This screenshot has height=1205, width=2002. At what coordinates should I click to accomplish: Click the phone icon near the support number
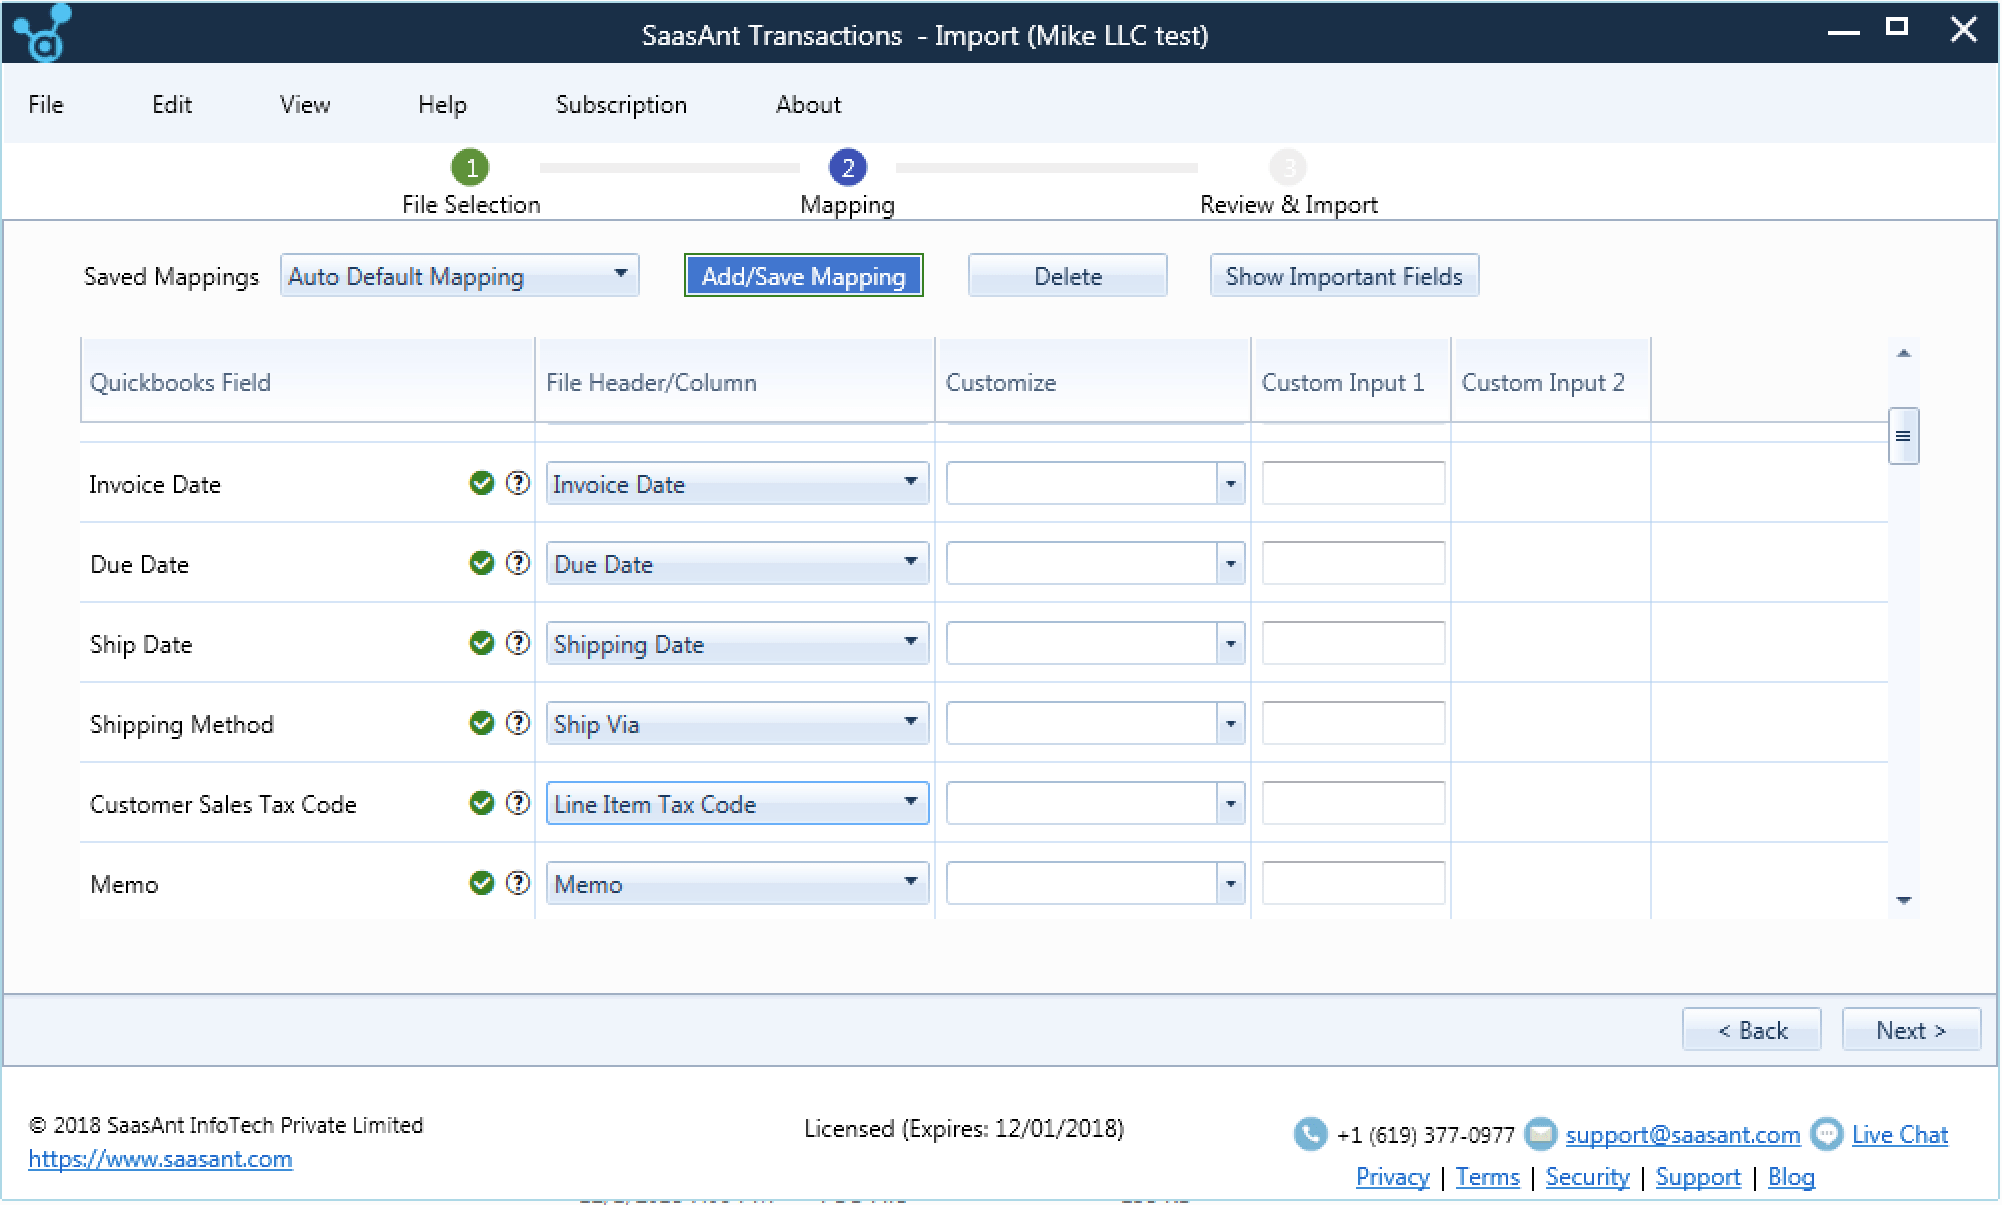pos(1311,1134)
